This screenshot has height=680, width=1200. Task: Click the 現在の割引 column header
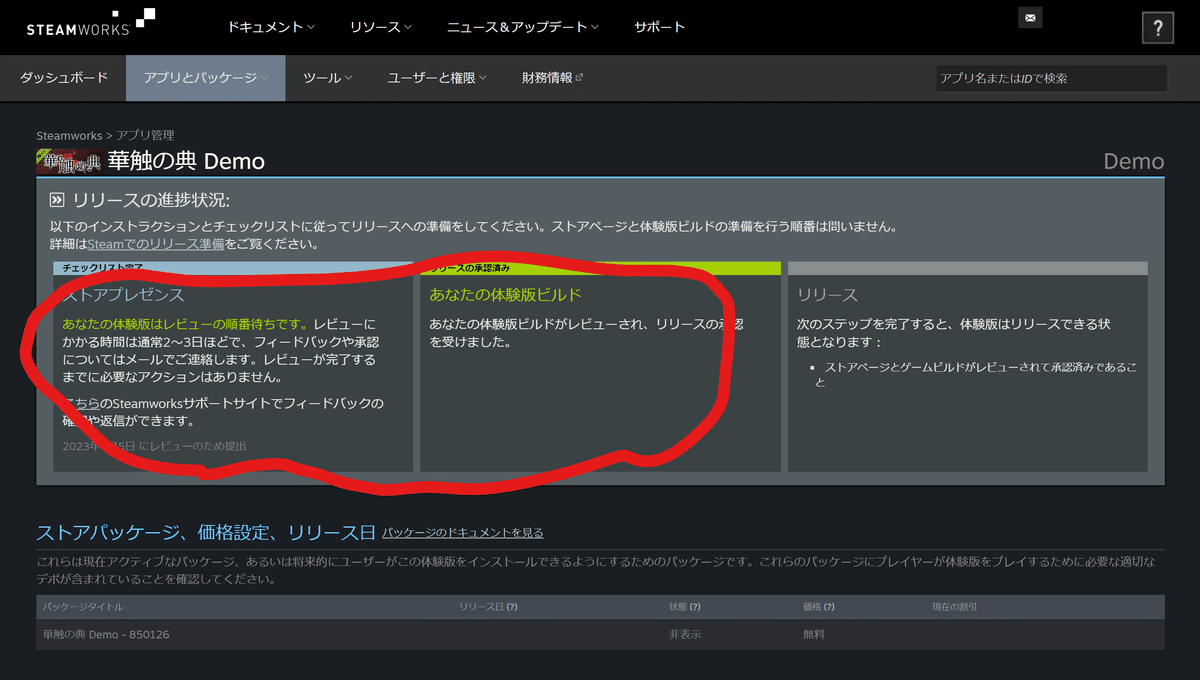pyautogui.click(x=954, y=607)
